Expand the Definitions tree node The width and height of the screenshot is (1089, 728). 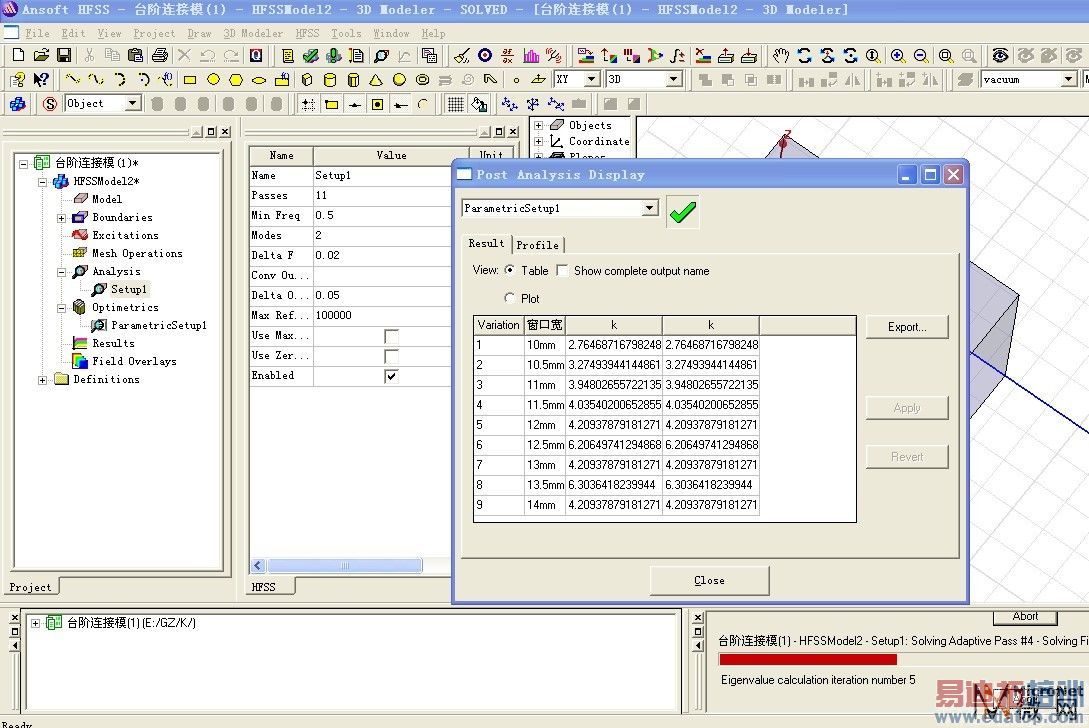[43, 381]
